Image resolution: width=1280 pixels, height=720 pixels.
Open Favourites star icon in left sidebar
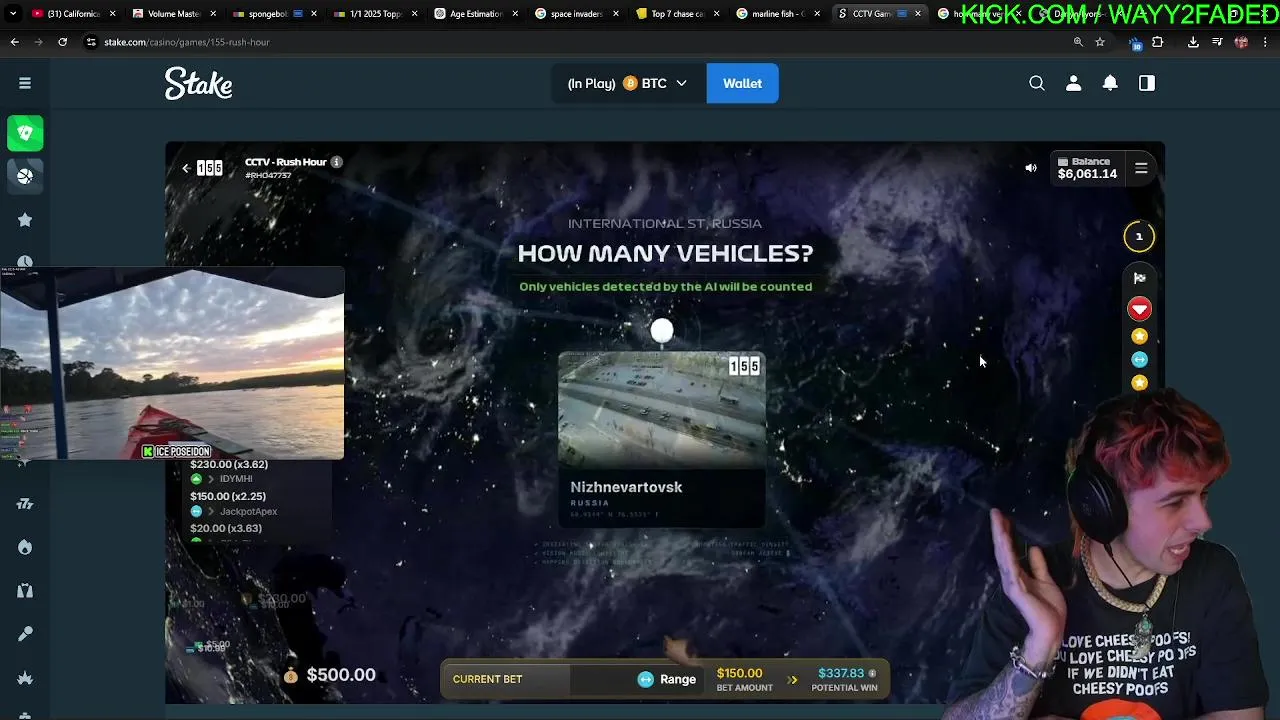pos(25,220)
